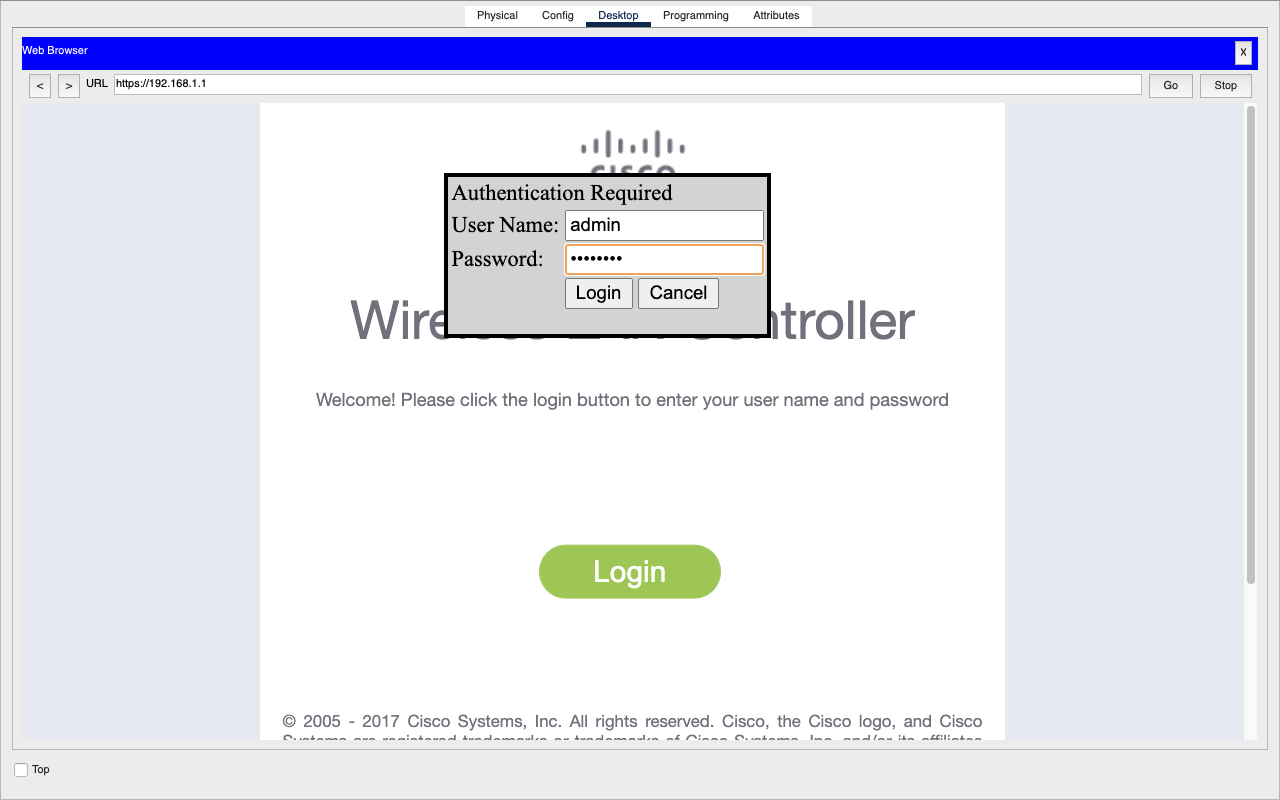
Task: Click the Cisco logo on page
Action: pos(628,153)
